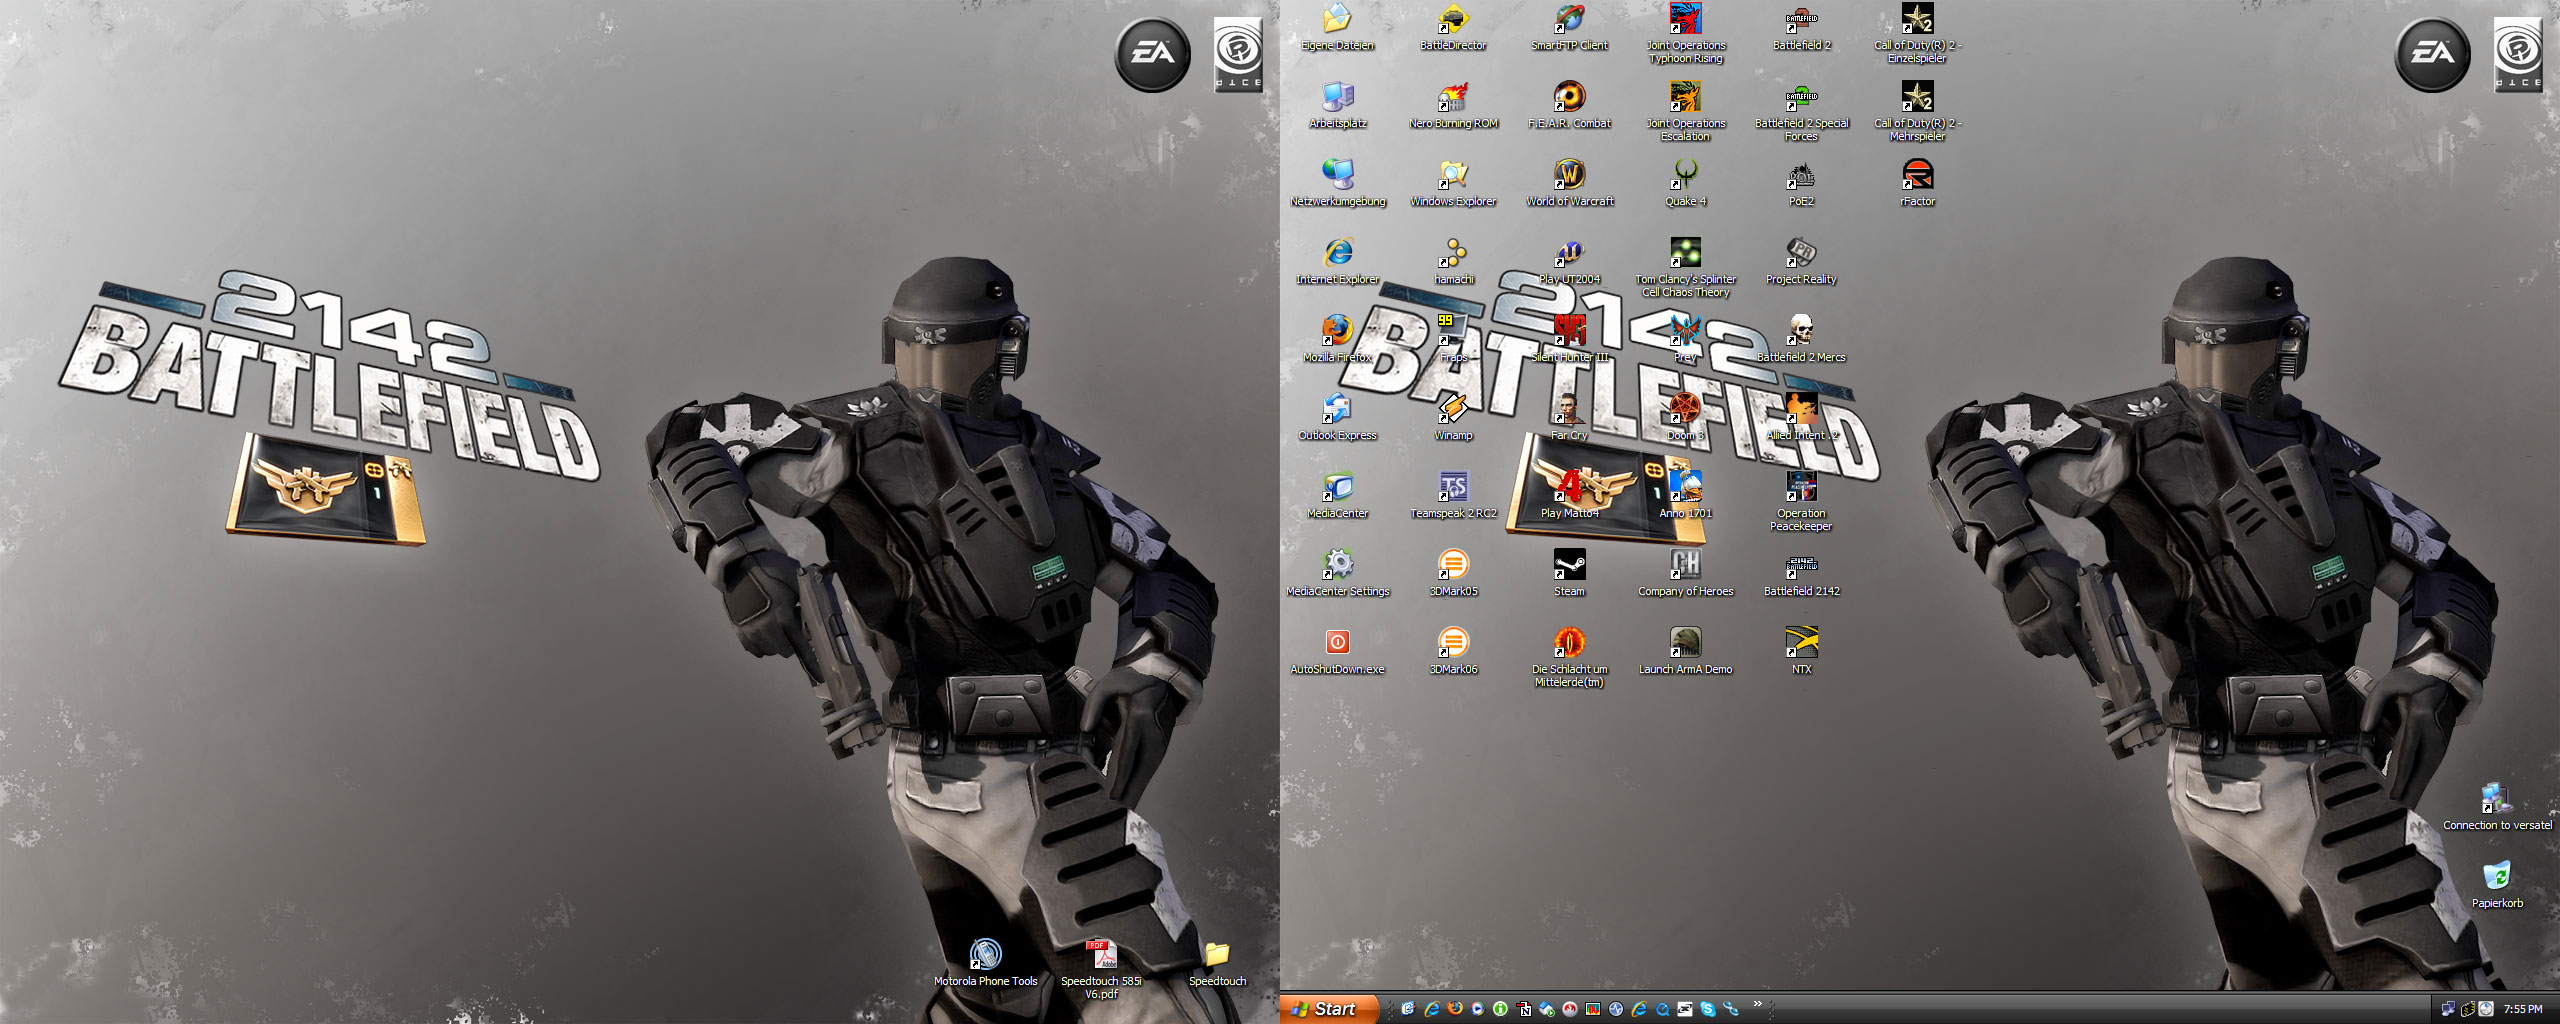This screenshot has width=2560, height=1024.
Task: Select the Operation Peacekeeper shortcut
Action: point(1801,501)
